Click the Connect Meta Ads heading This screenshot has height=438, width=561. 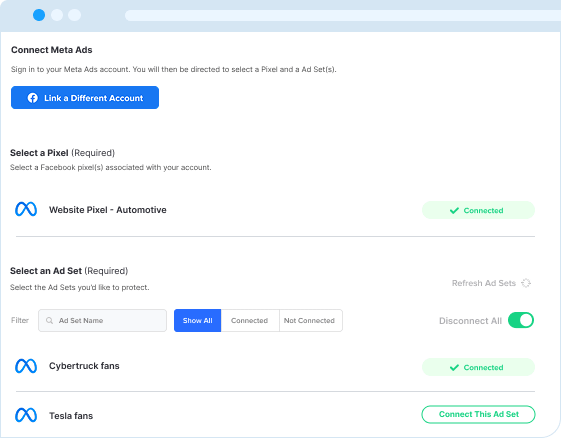(52, 50)
